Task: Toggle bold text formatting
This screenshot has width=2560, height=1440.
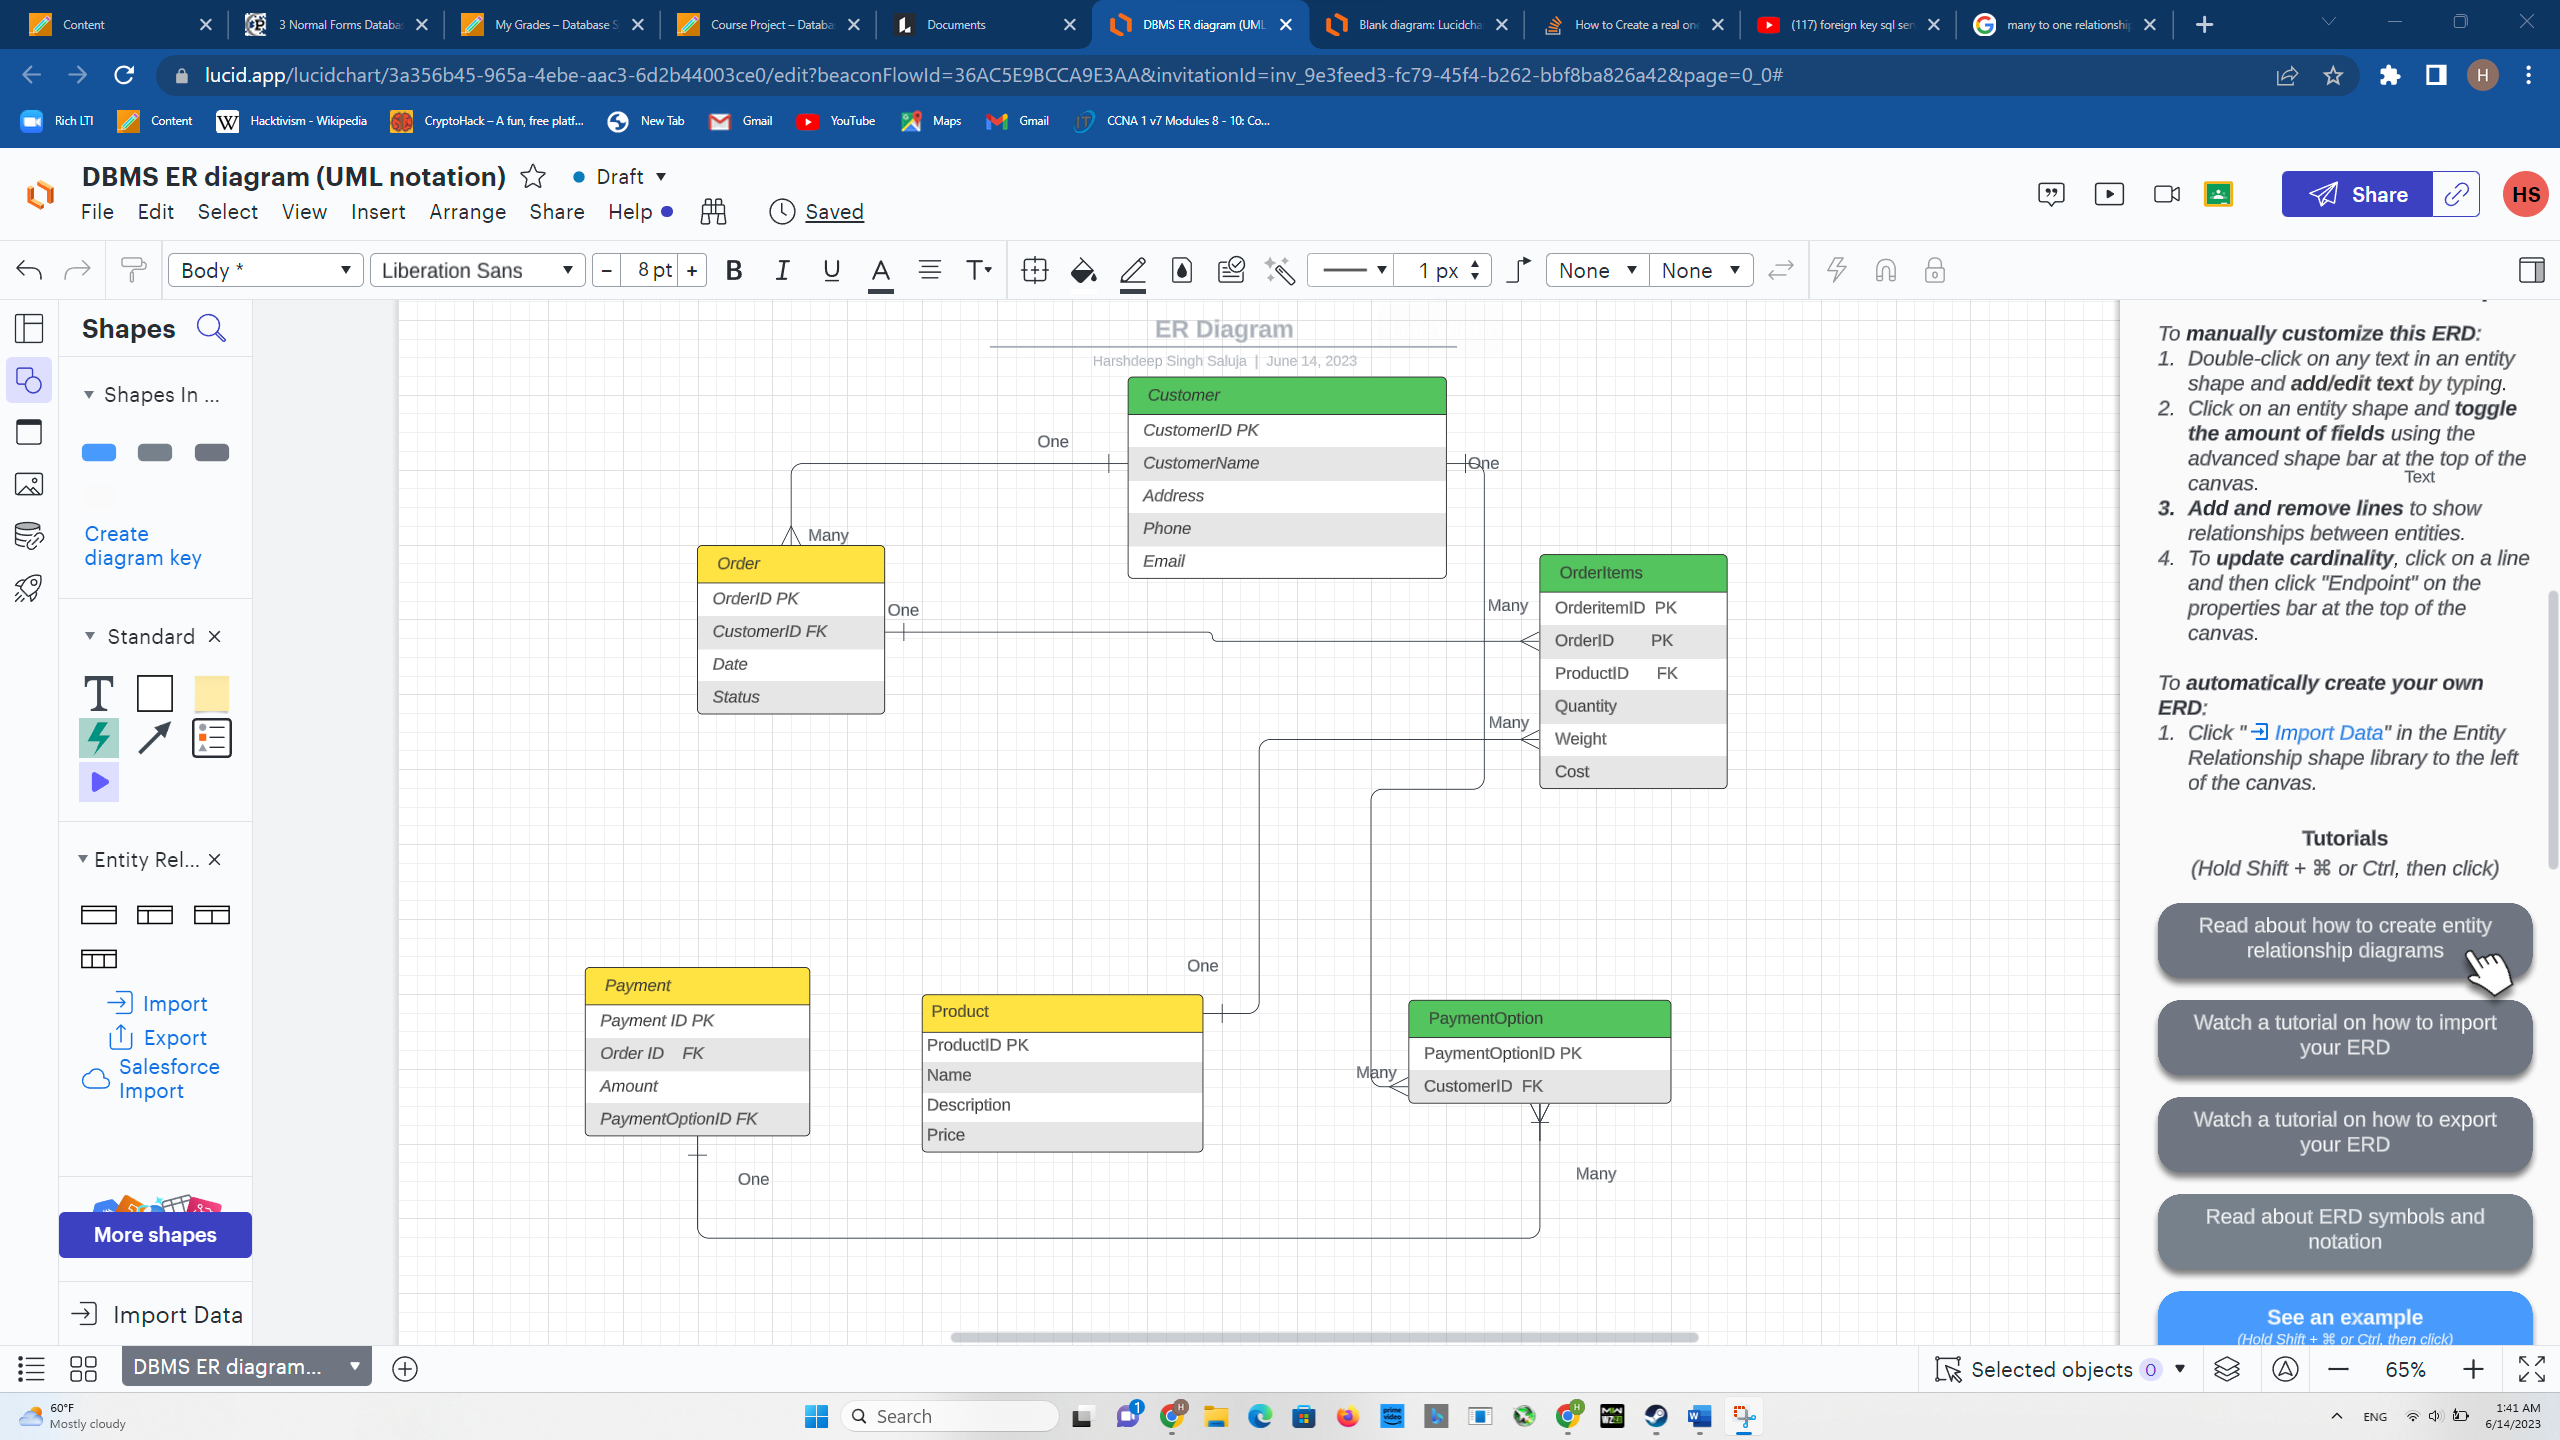Action: coord(733,270)
